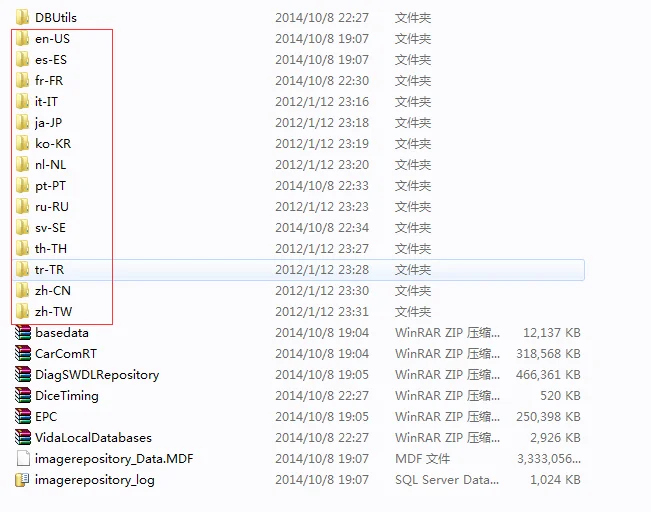
Task: Click the folder name sv-SE
Action: click(x=51, y=227)
